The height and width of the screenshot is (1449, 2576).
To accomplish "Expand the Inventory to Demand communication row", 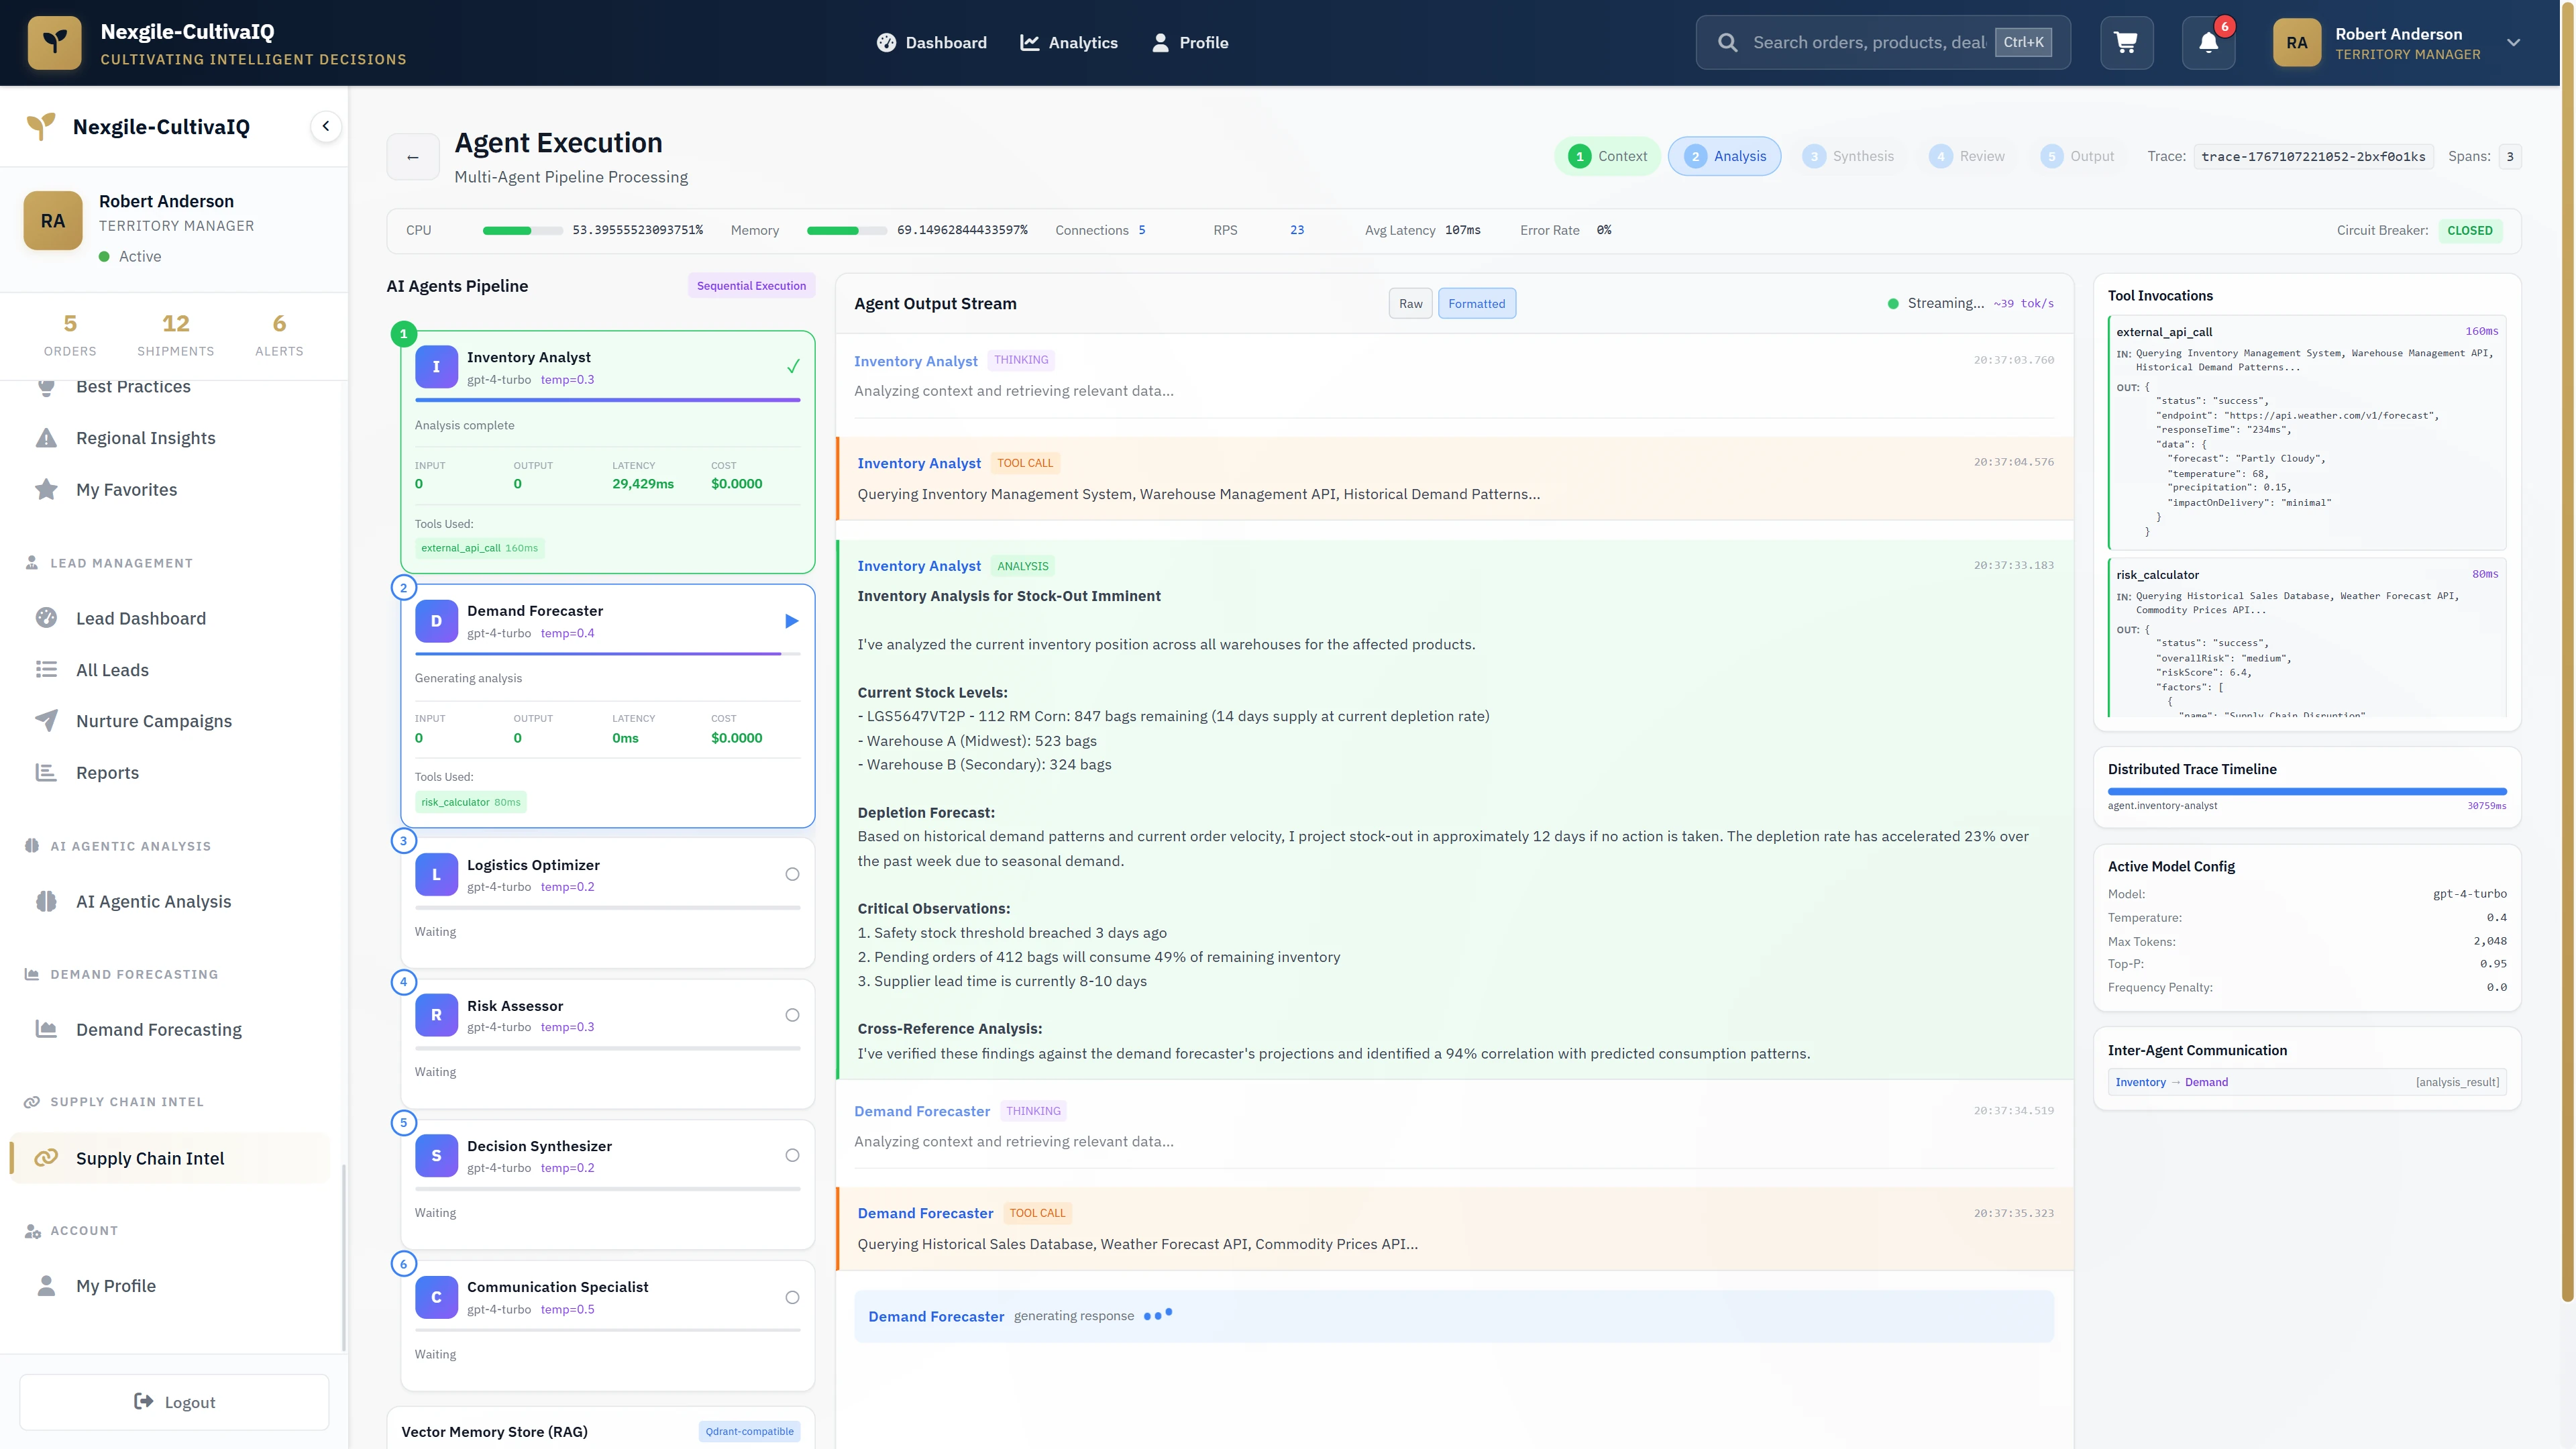I will (2306, 1082).
